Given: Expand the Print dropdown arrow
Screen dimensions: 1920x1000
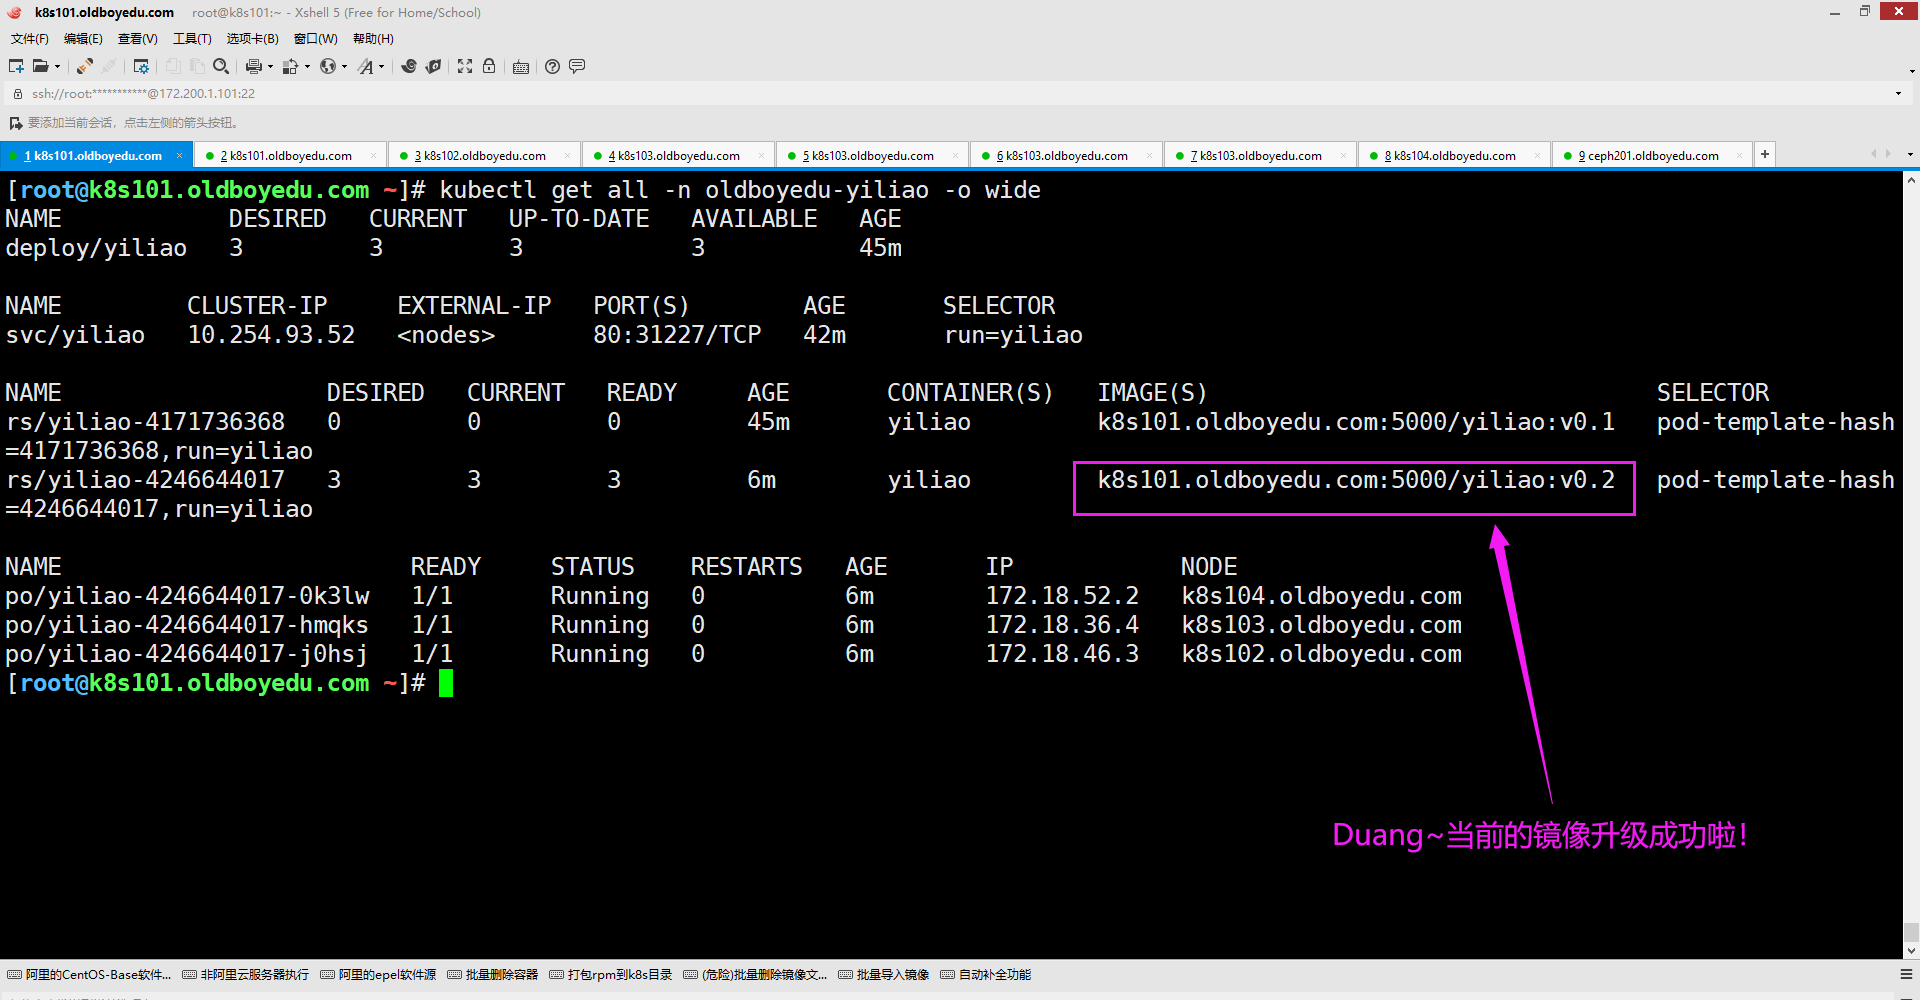Looking at the screenshot, I should pyautogui.click(x=270, y=67).
